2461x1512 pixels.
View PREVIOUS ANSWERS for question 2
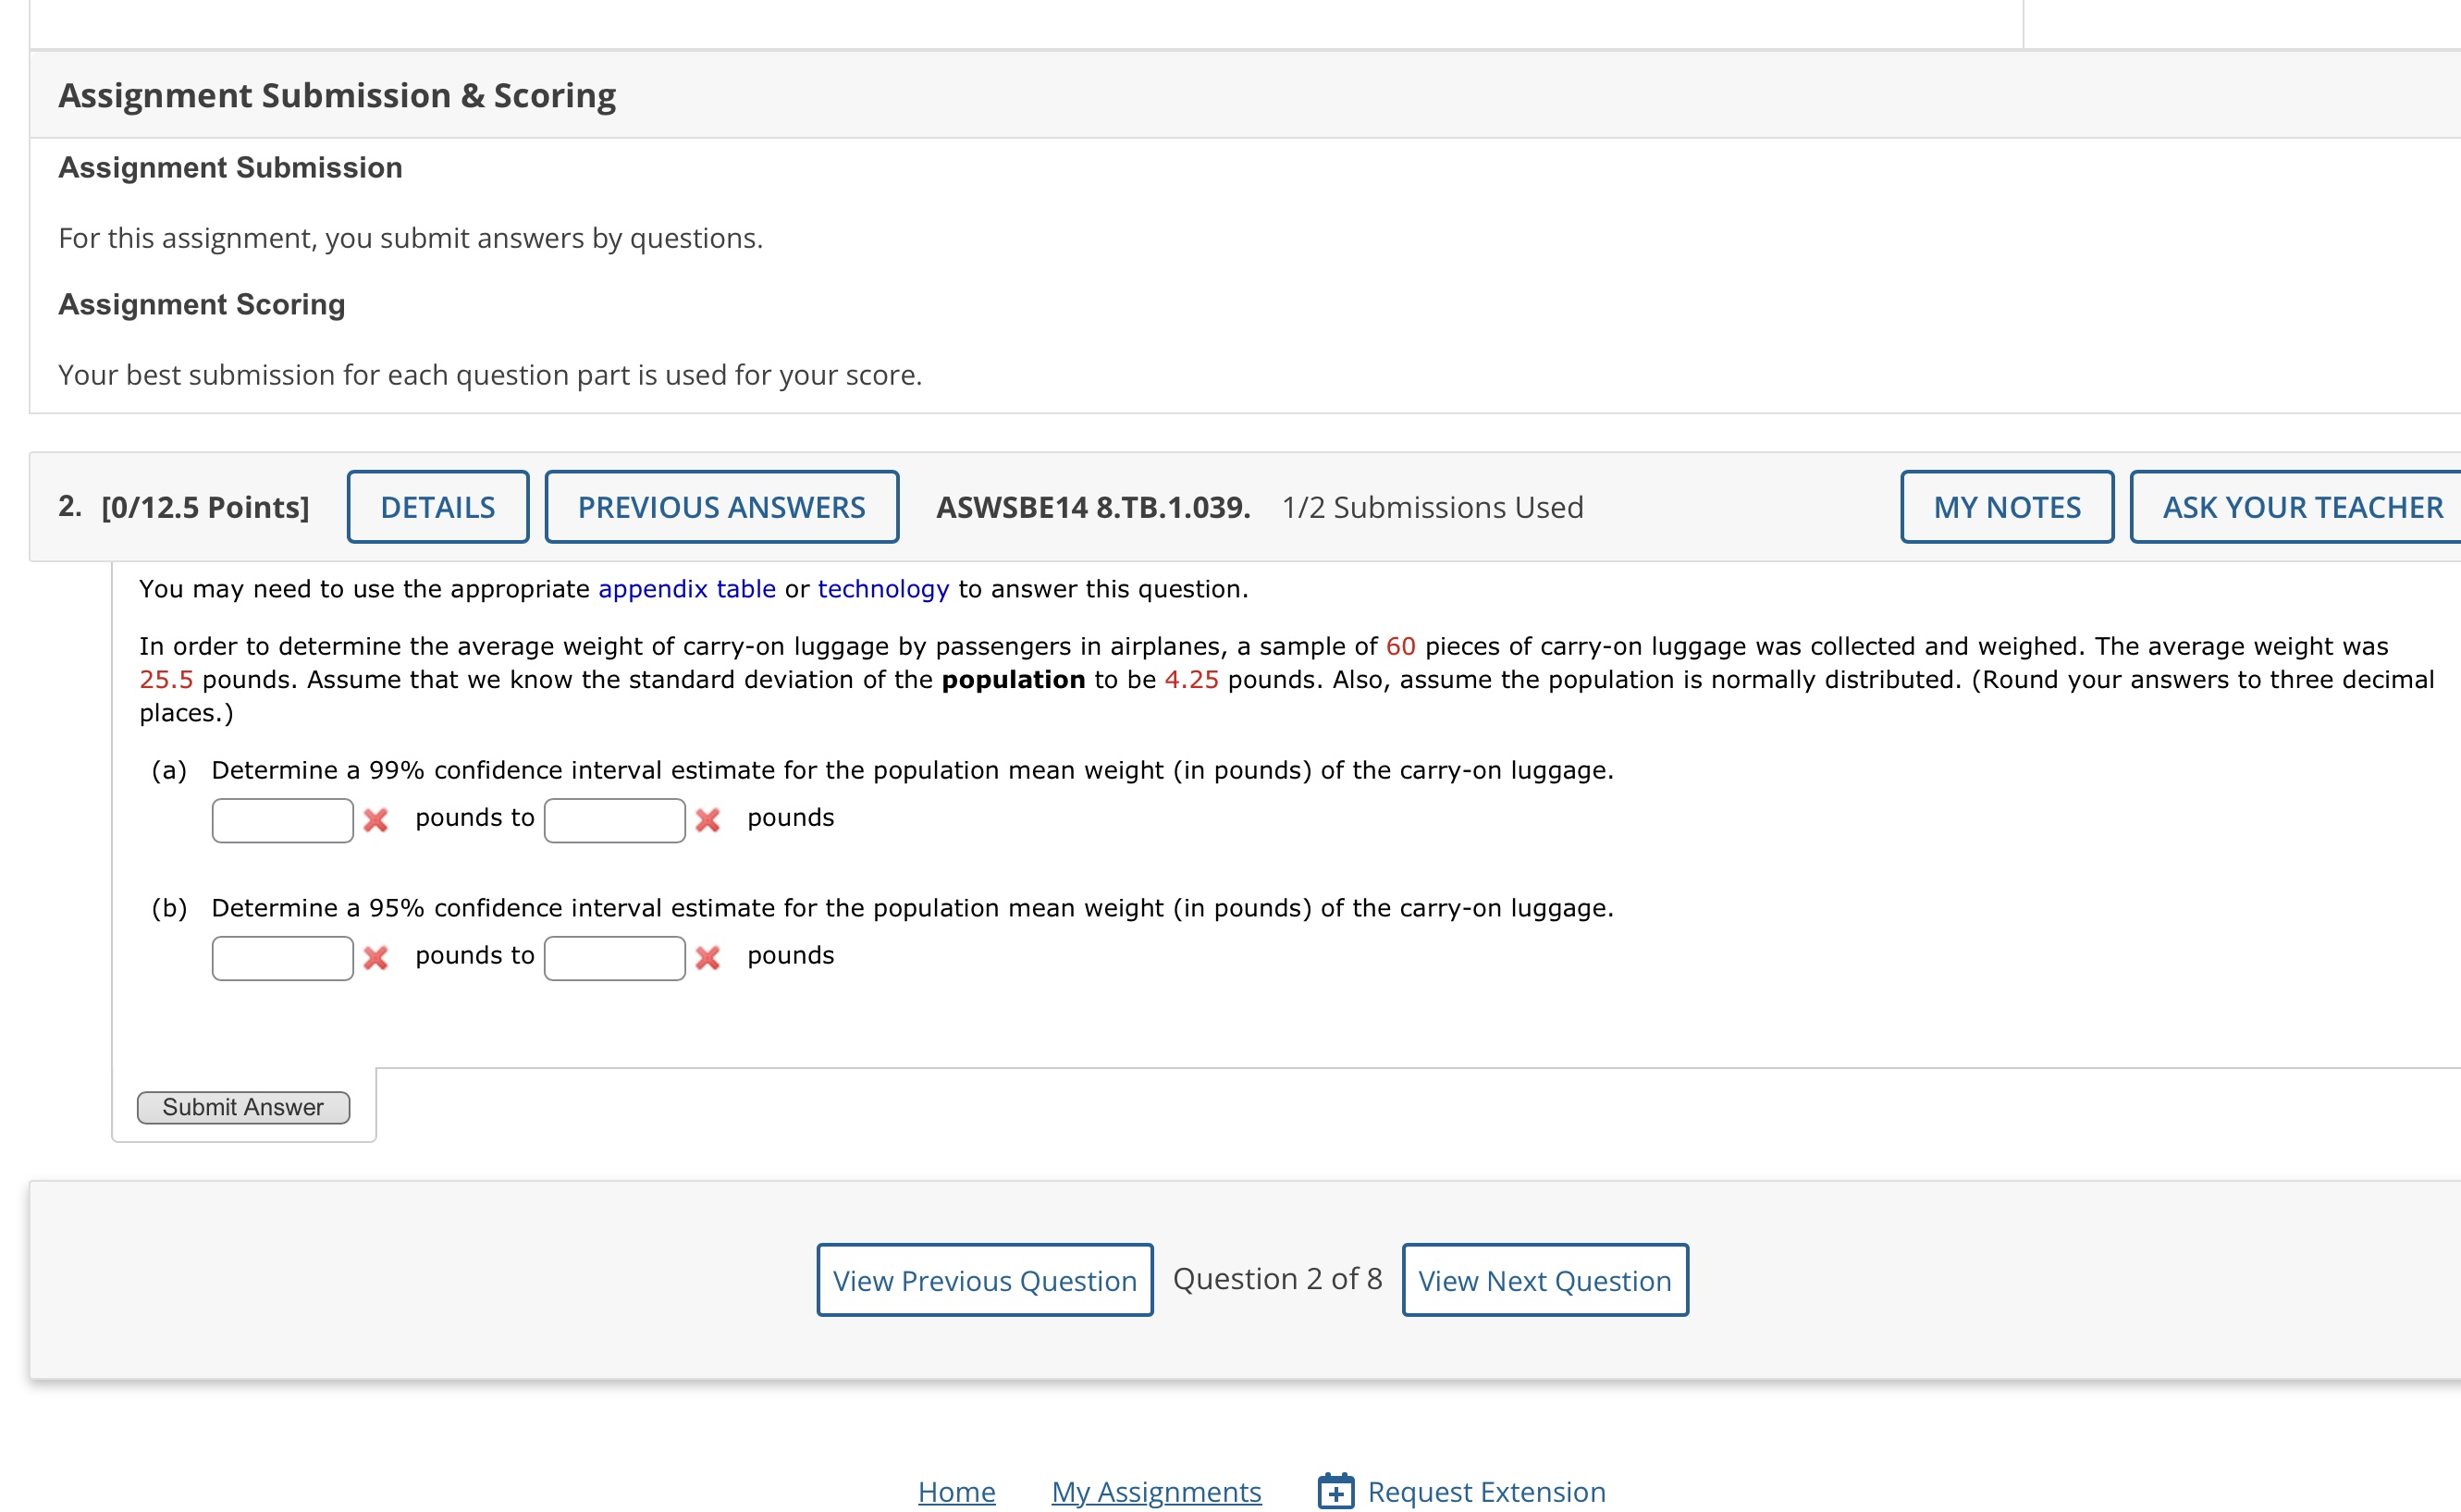(721, 507)
